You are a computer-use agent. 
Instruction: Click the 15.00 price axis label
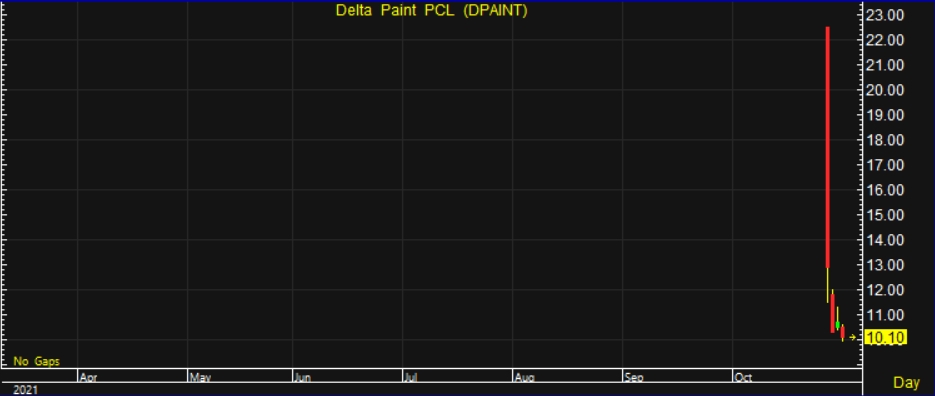tap(884, 215)
